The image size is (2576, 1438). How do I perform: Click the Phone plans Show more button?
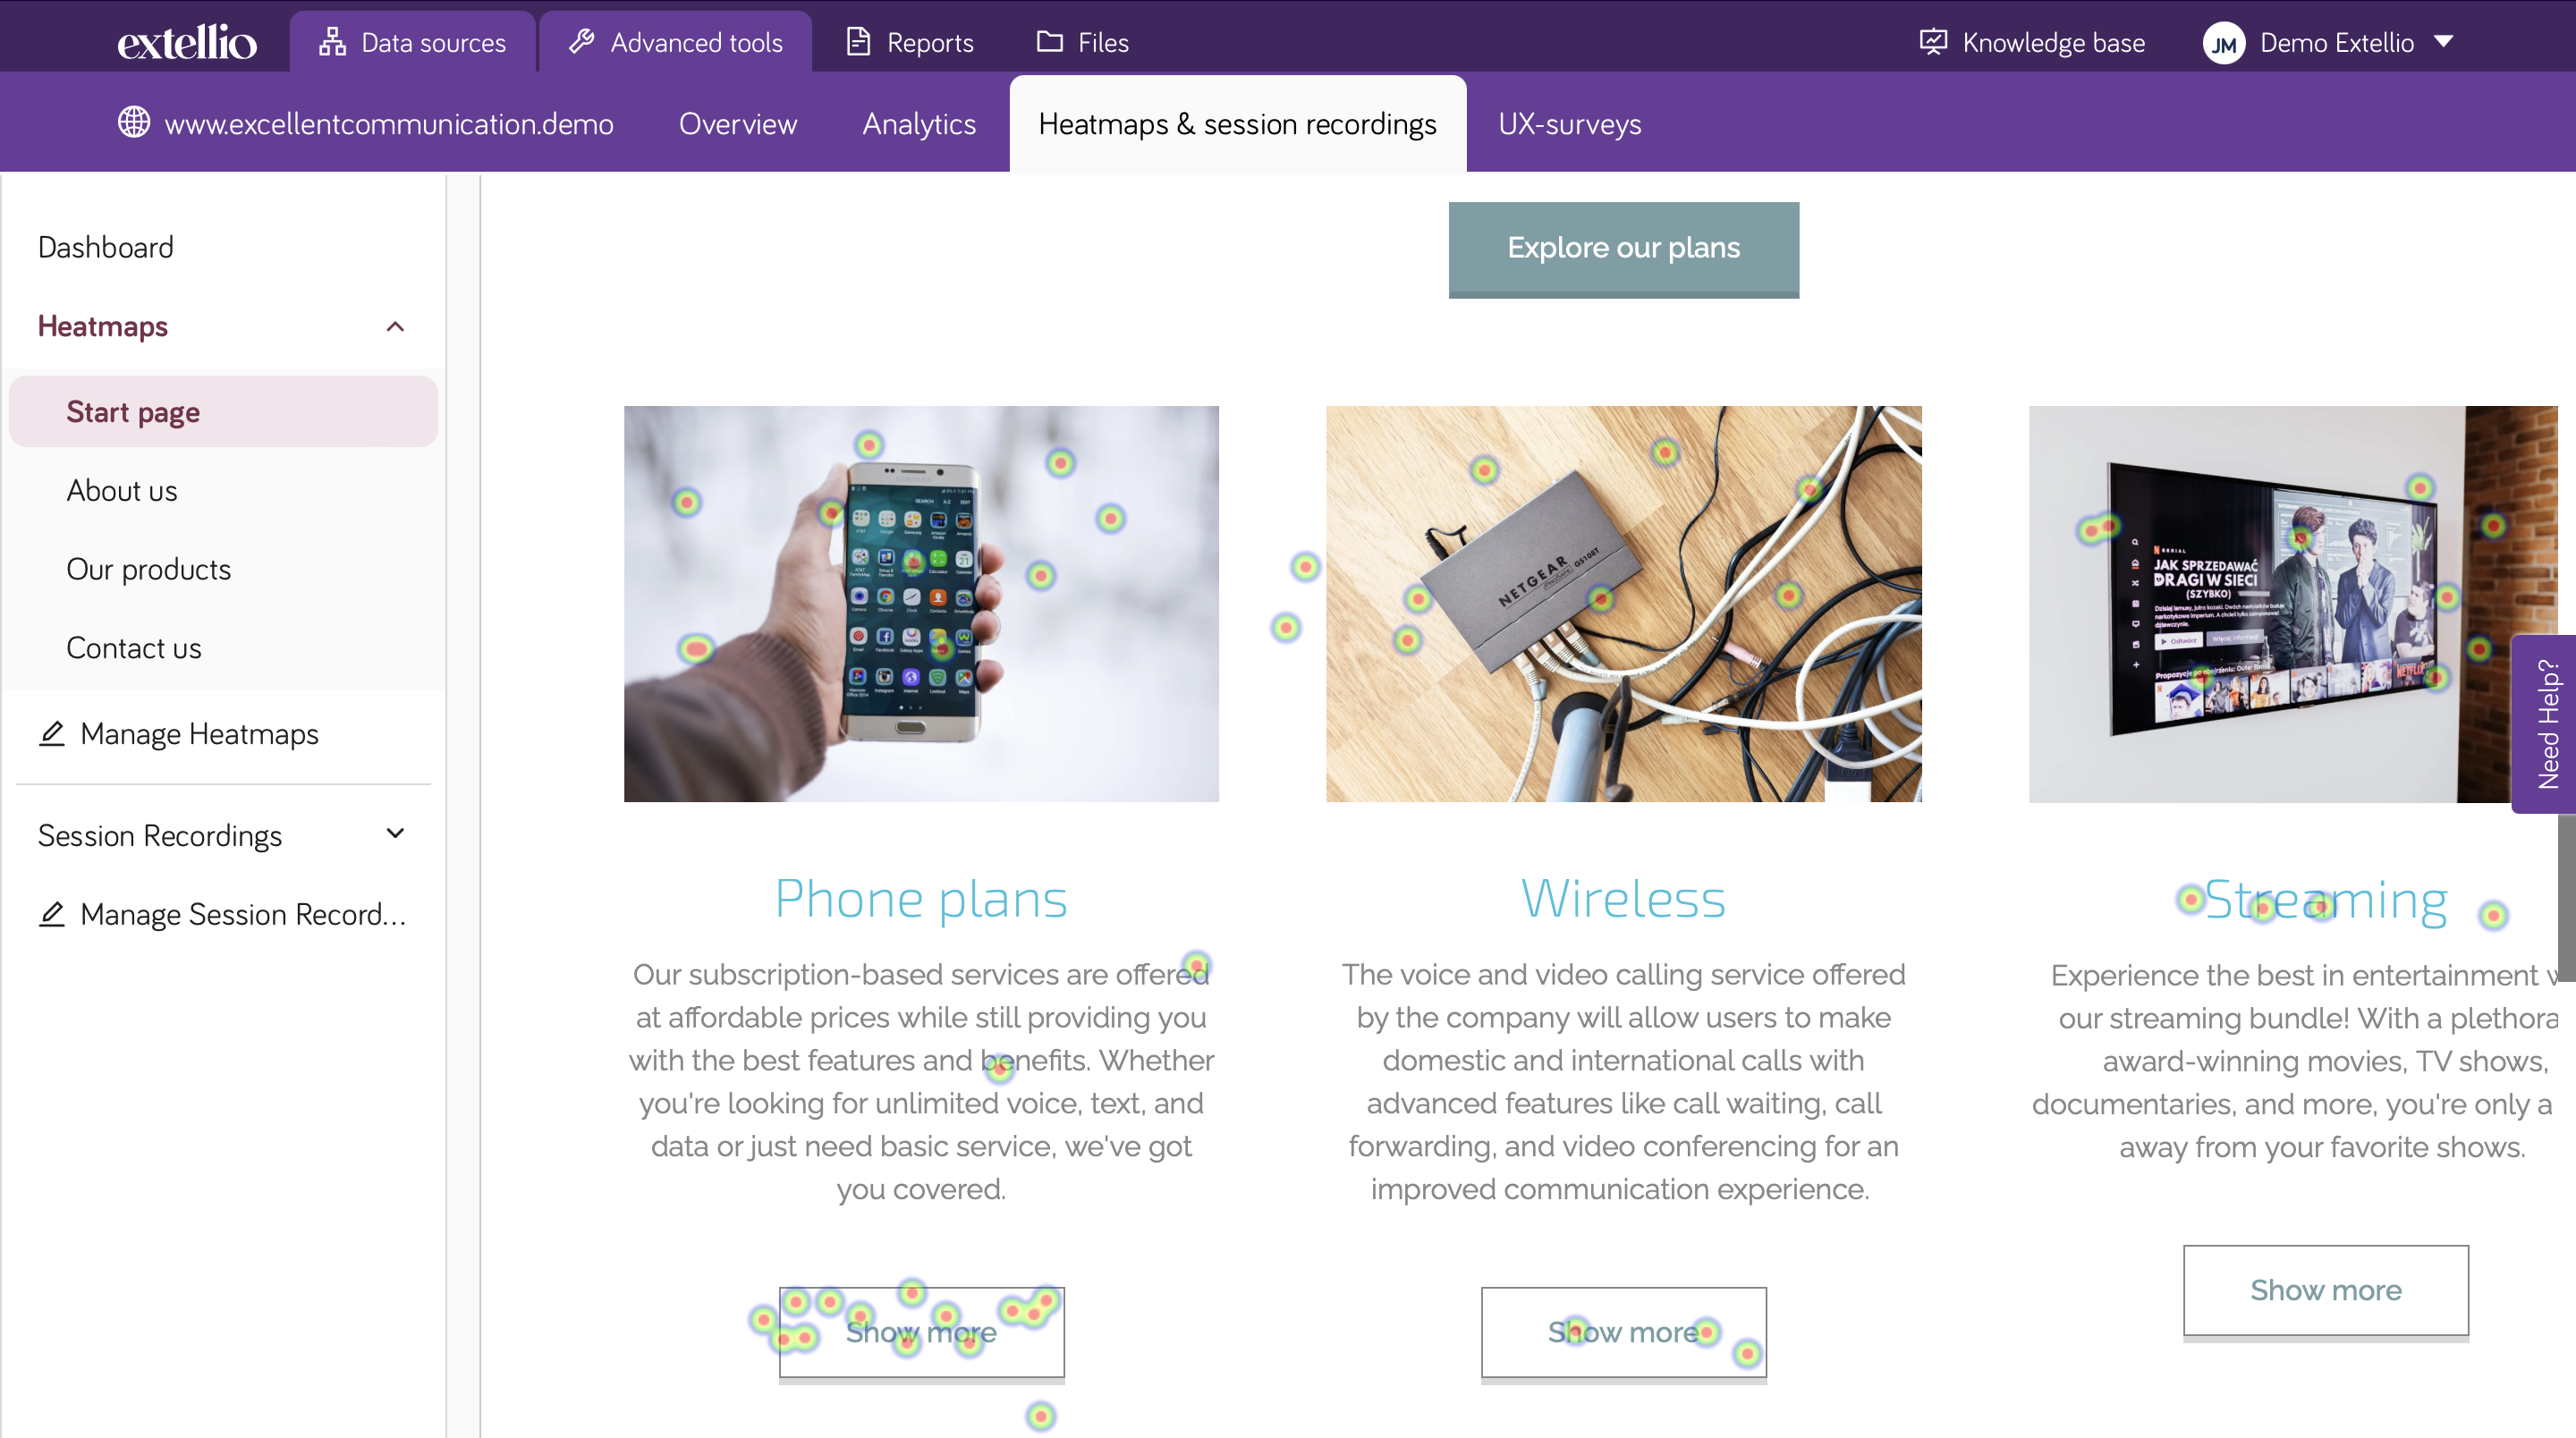(x=919, y=1332)
